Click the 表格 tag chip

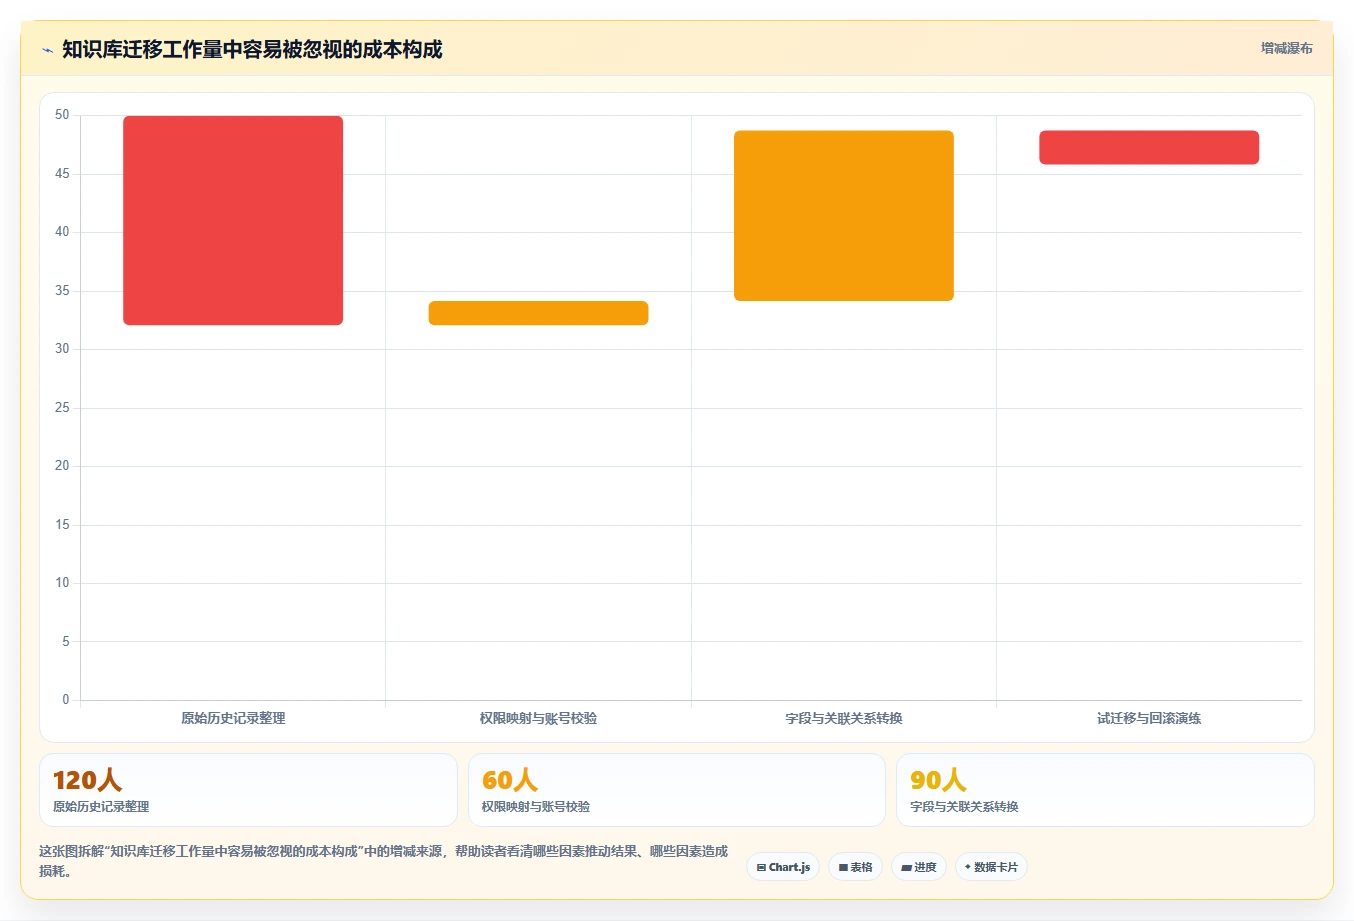click(855, 867)
